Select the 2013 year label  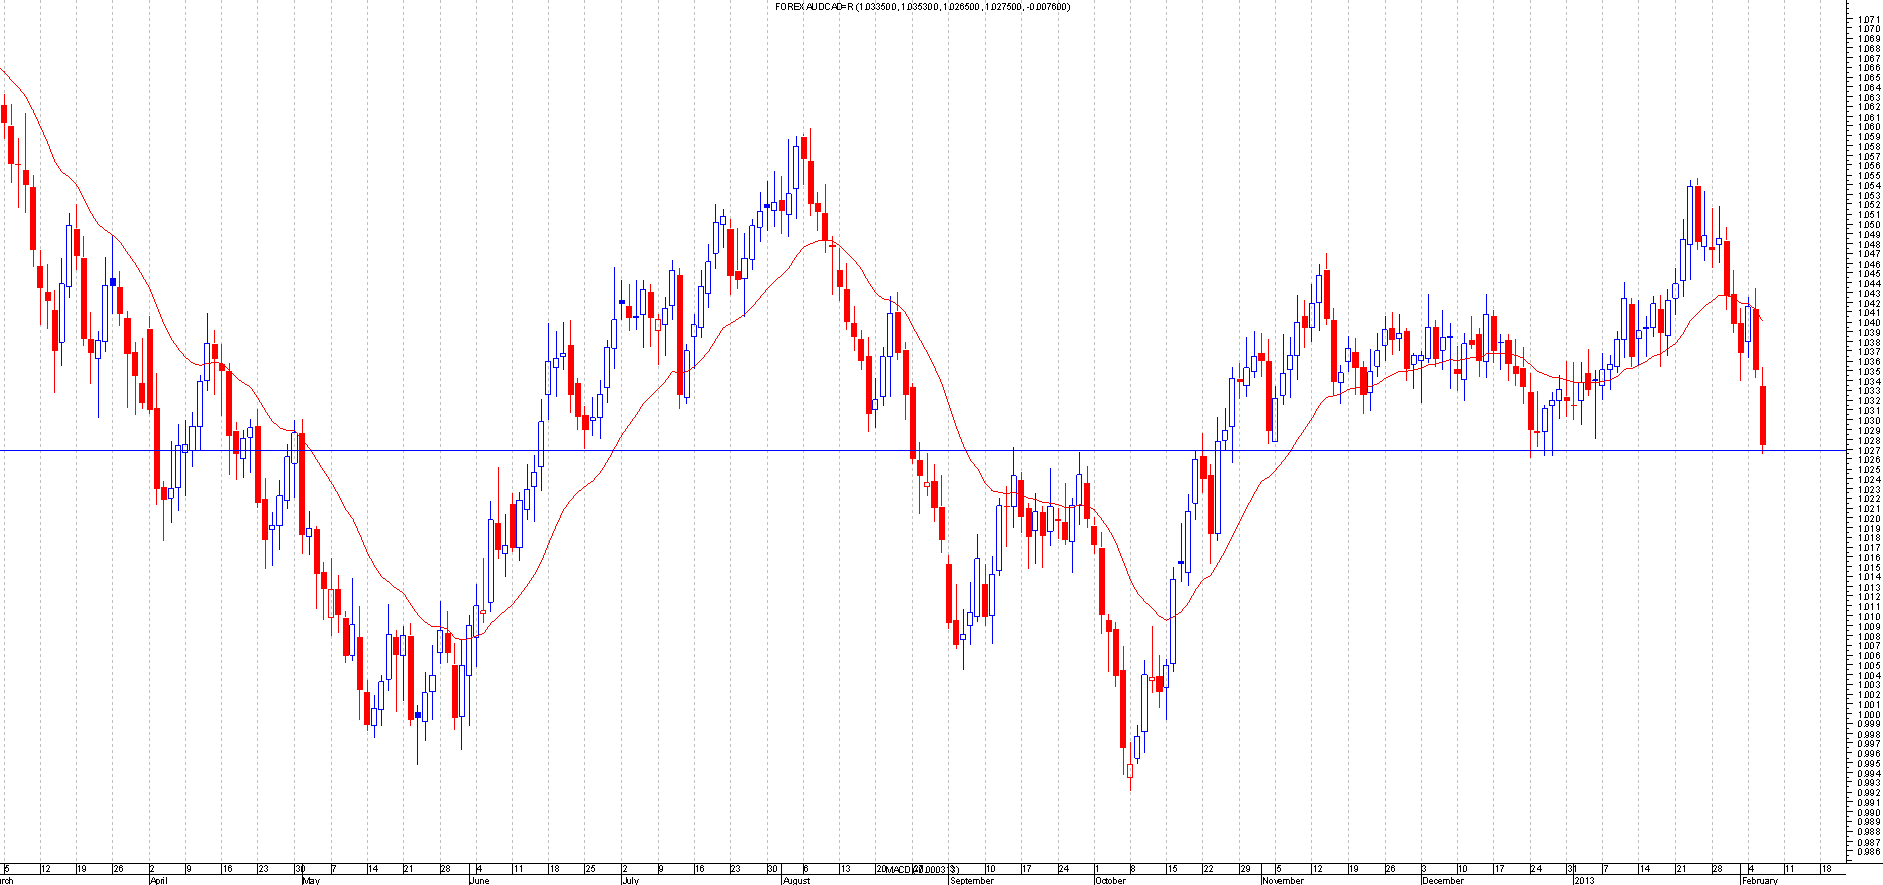pyautogui.click(x=1584, y=880)
